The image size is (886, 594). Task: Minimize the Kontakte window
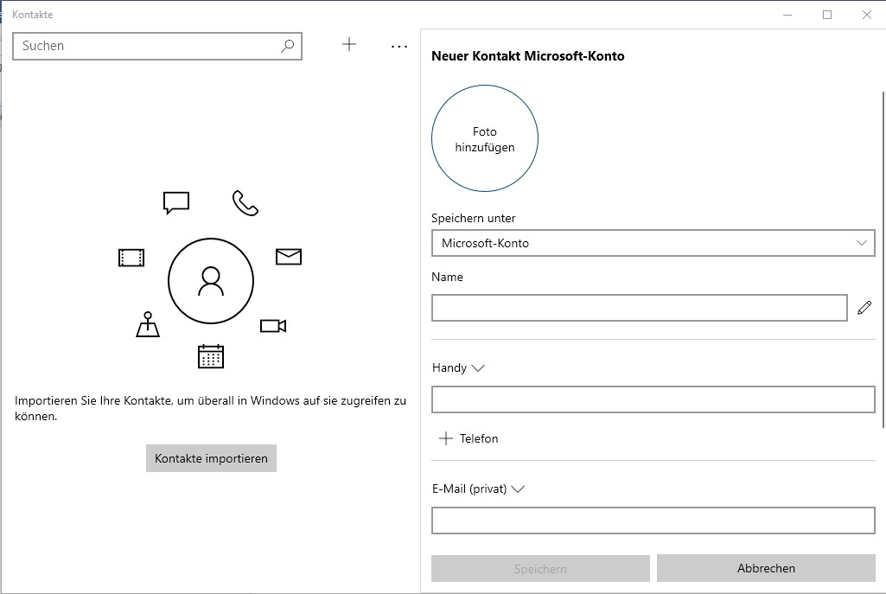787,15
